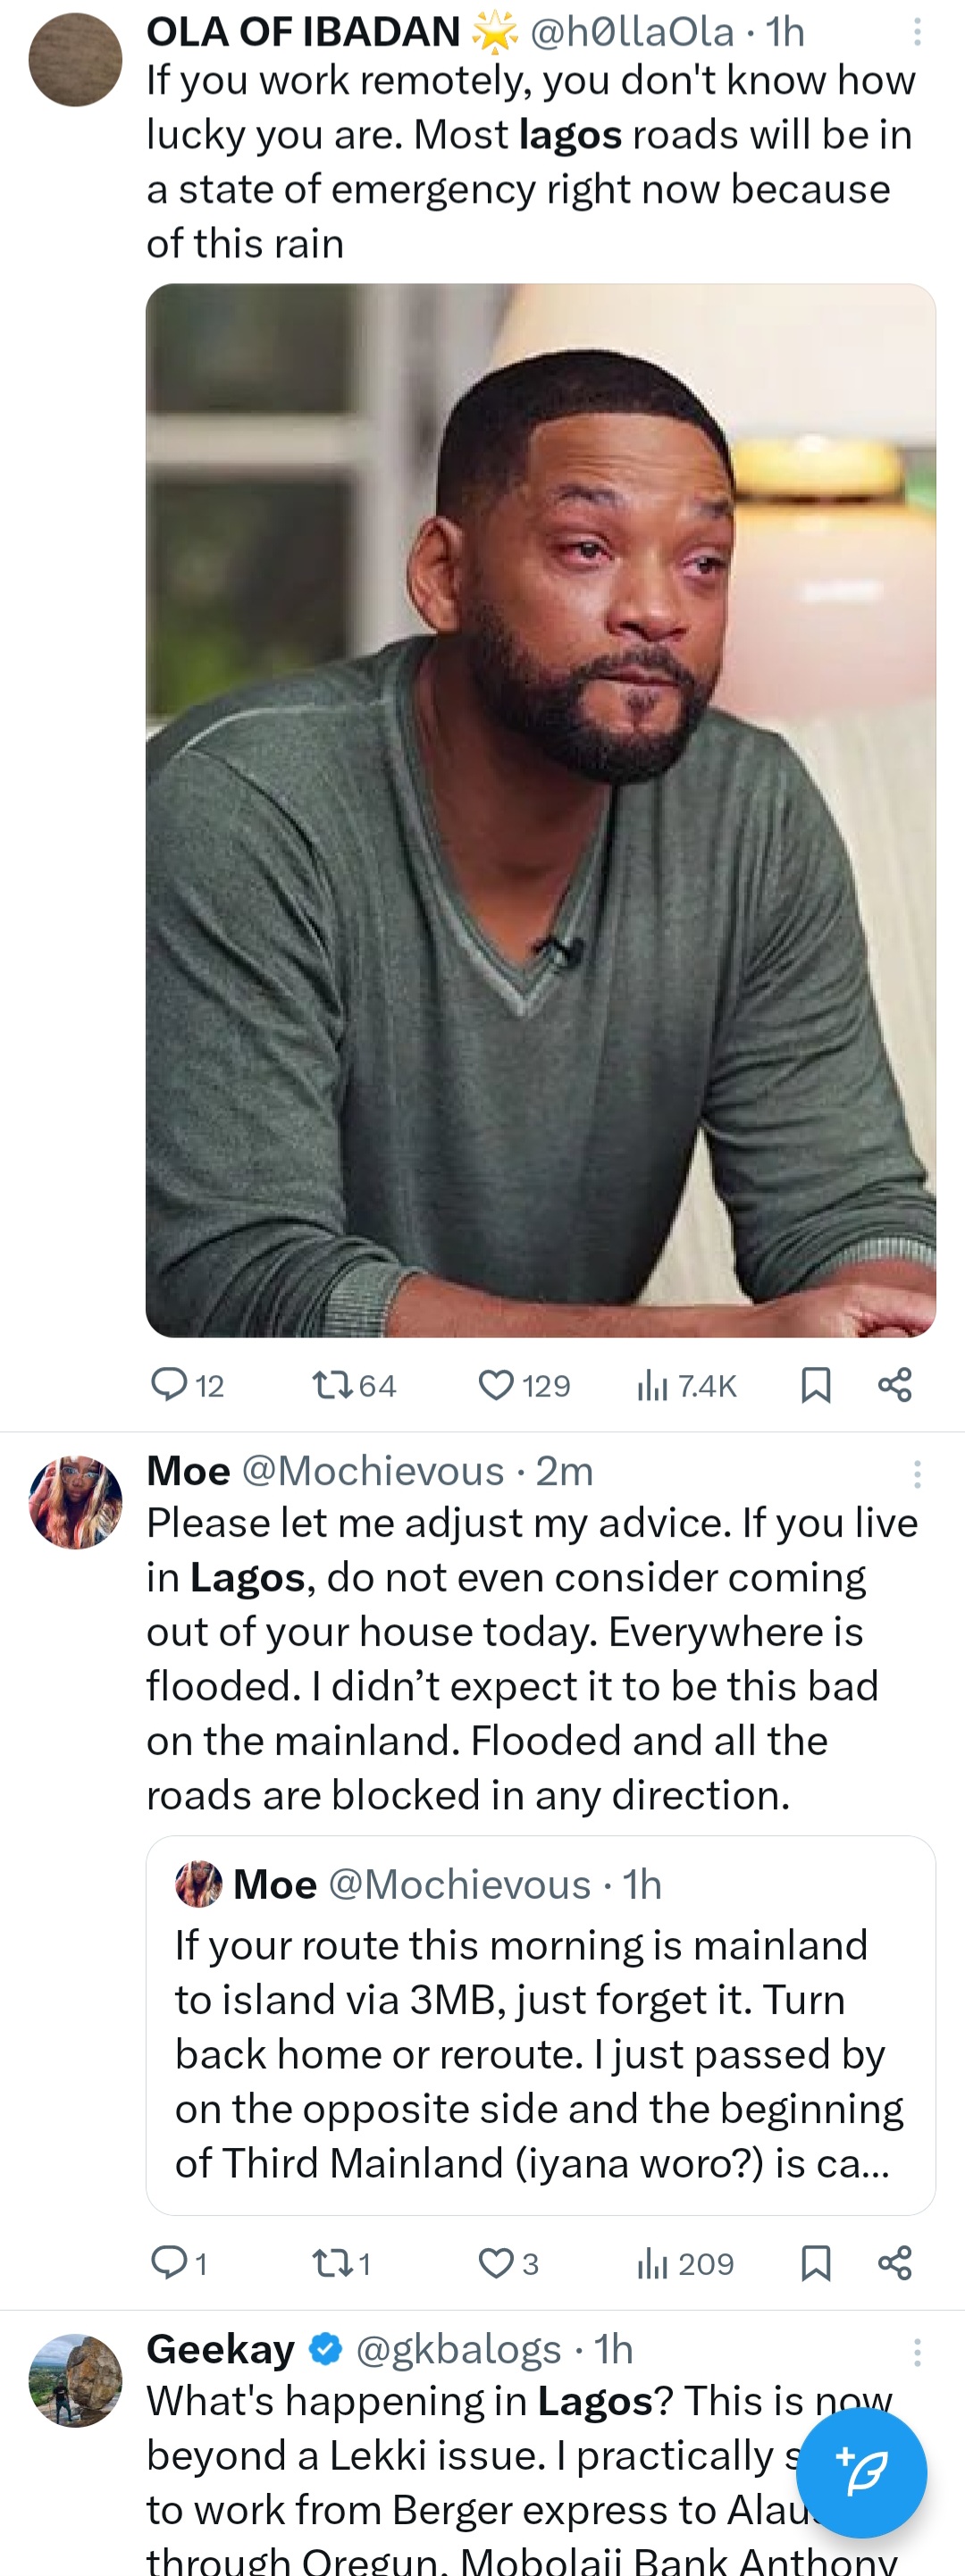Reply to Moe's flooding advice tweet
Image resolution: width=965 pixels, height=2576 pixels.
point(169,2263)
